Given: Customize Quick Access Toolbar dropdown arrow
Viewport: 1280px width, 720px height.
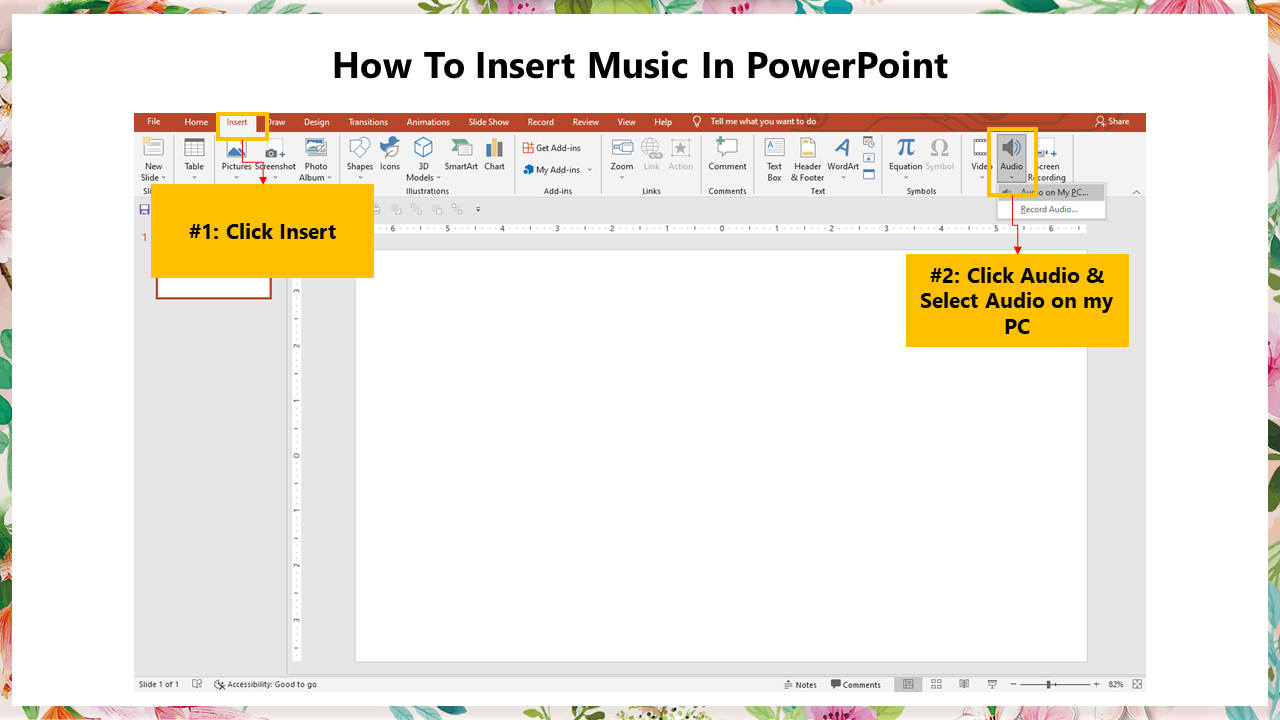Looking at the screenshot, I should (x=478, y=210).
